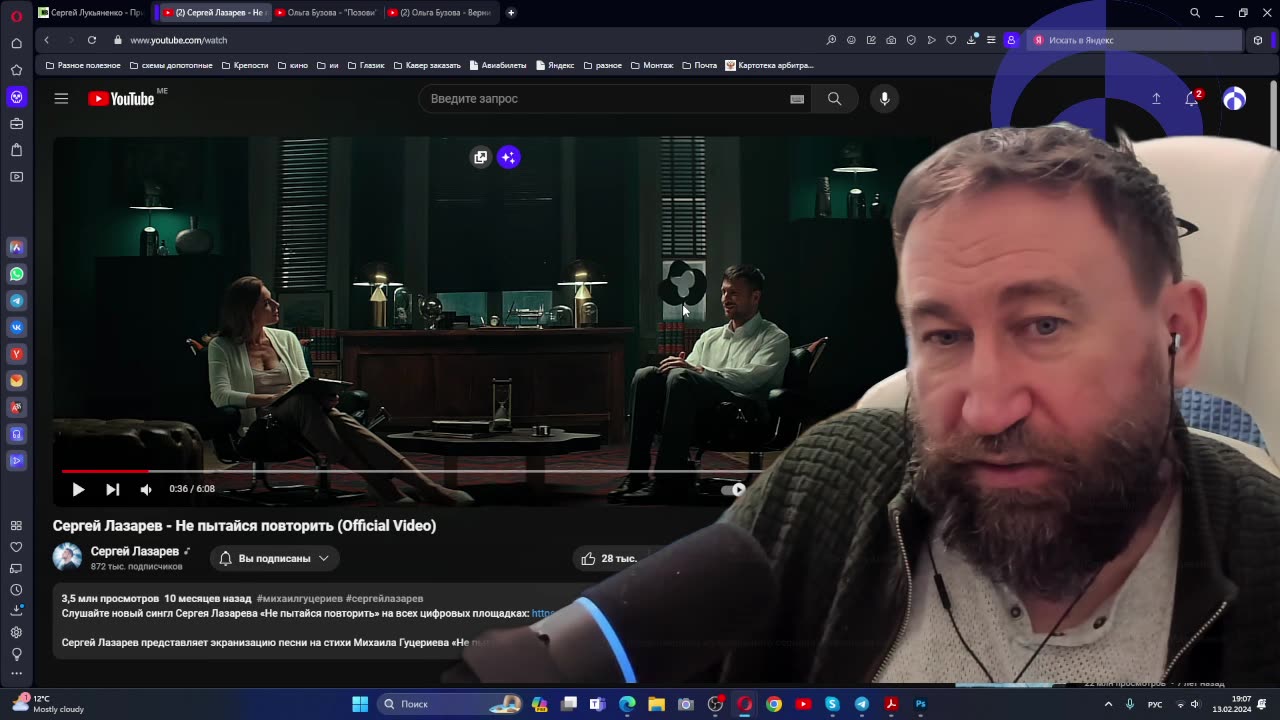Switch to Ольга Бузова Верни tab
Viewport: 1280px width, 720px height.
(438, 13)
